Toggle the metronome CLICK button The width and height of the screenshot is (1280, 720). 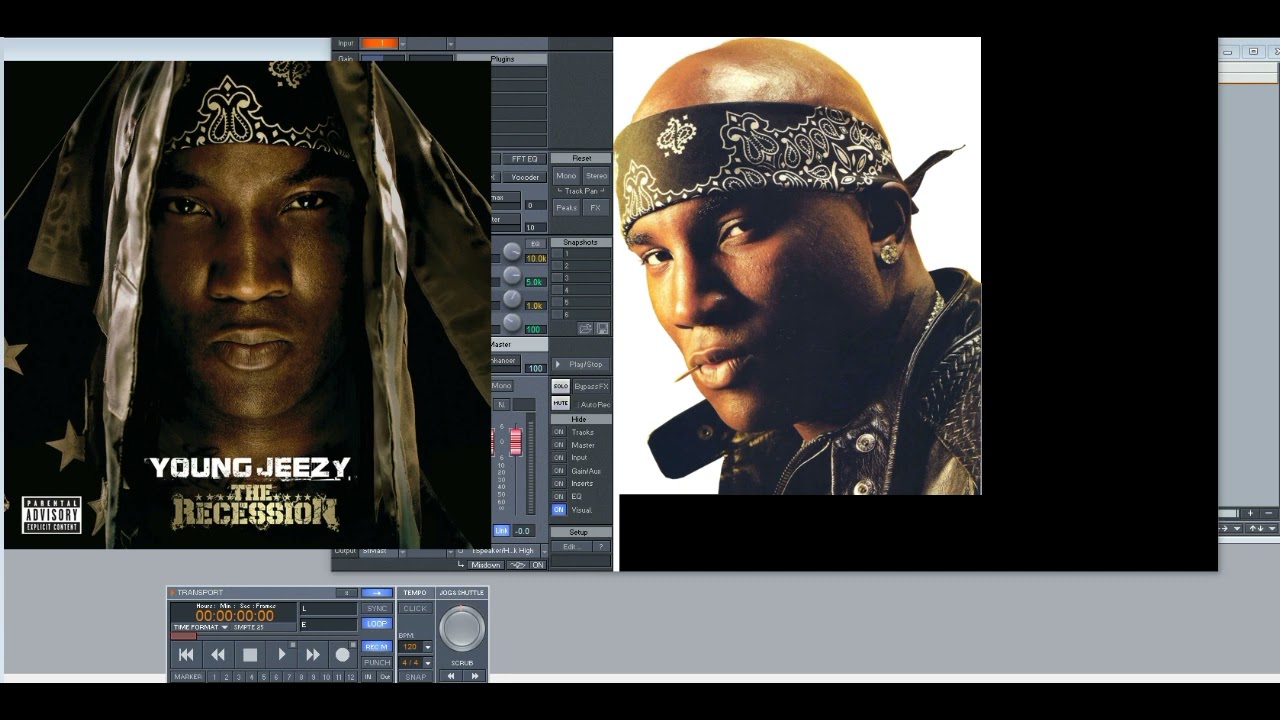point(415,608)
